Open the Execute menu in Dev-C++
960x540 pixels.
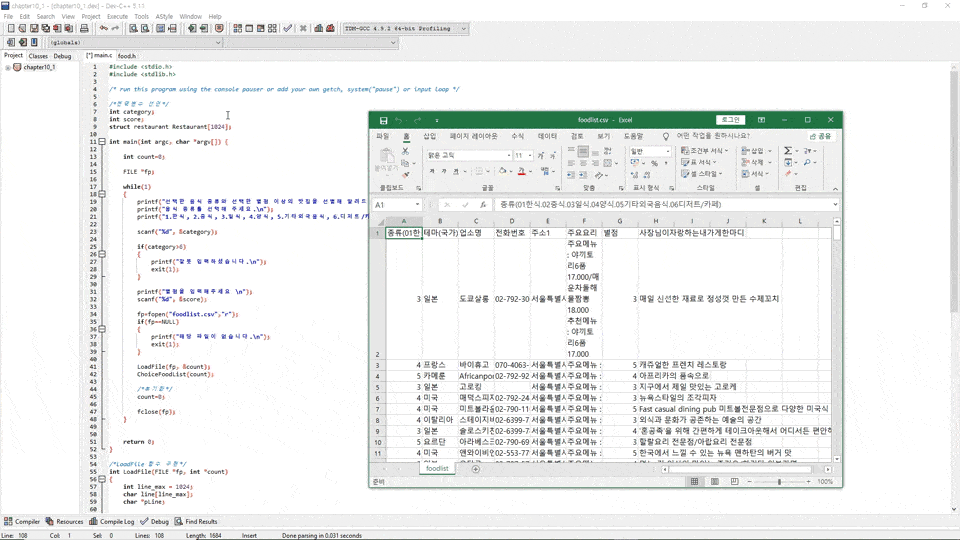tap(117, 17)
